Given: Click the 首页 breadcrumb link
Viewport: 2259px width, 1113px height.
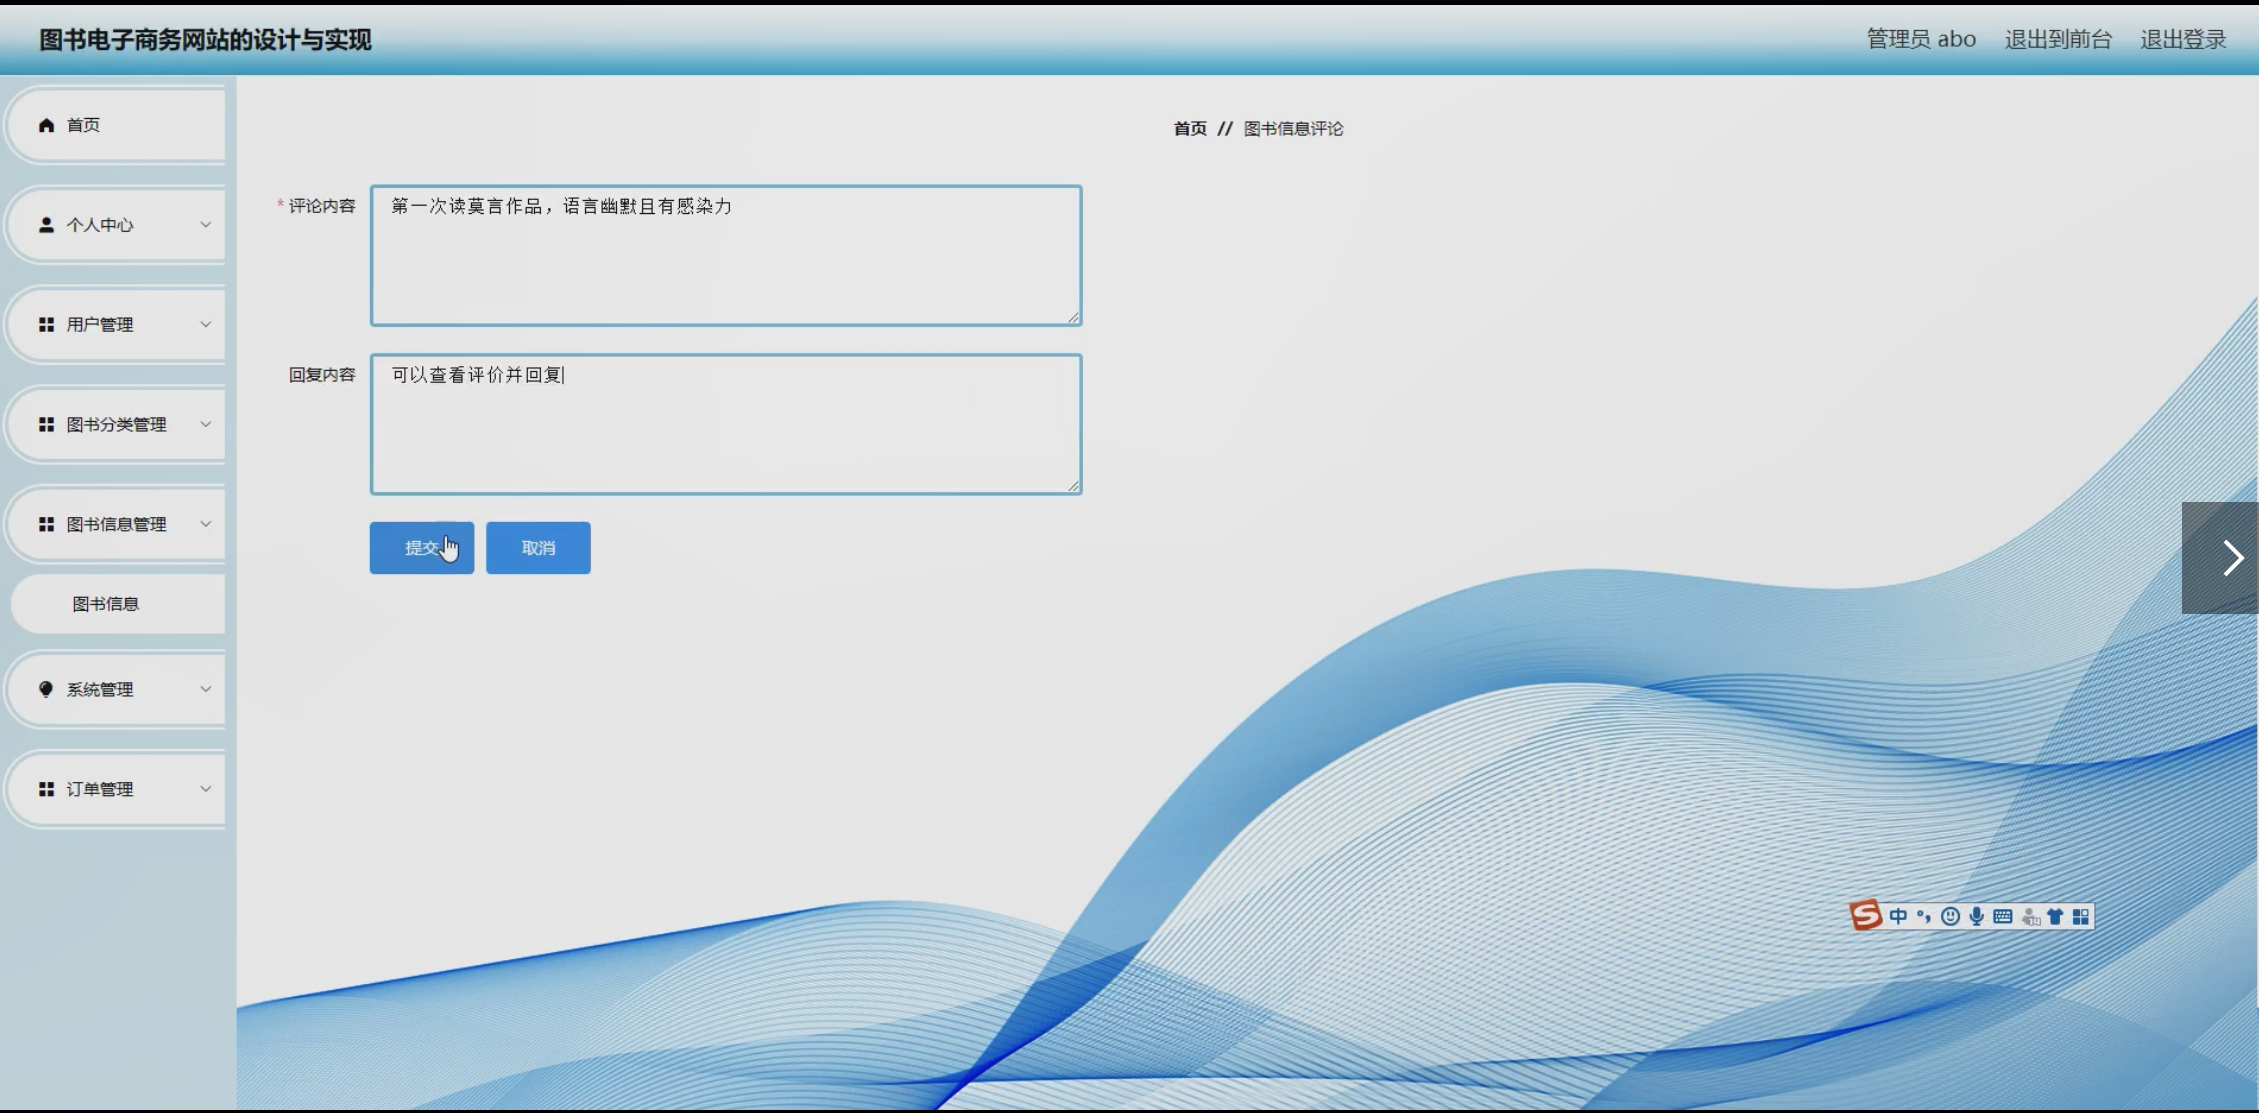Looking at the screenshot, I should (1190, 129).
